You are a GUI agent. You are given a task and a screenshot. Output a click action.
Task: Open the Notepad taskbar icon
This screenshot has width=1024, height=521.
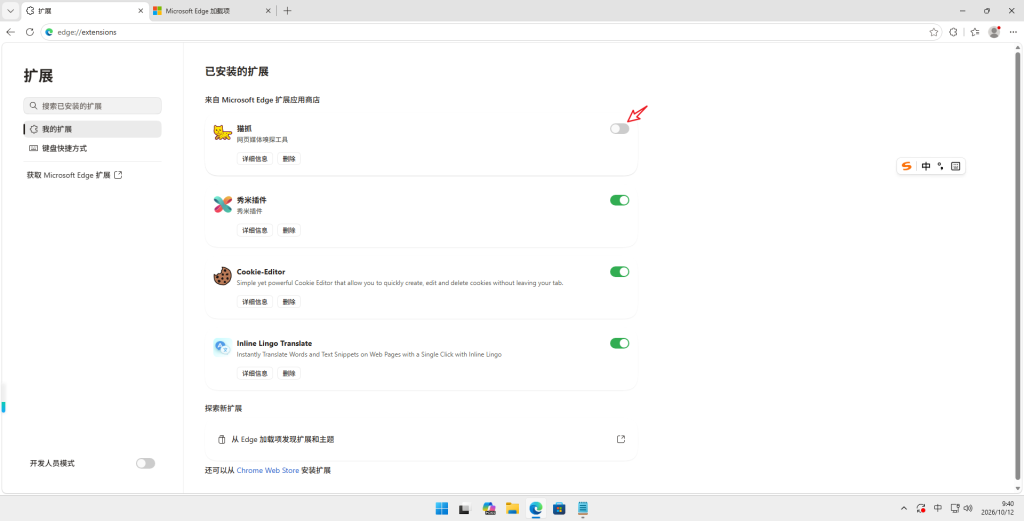click(x=583, y=508)
